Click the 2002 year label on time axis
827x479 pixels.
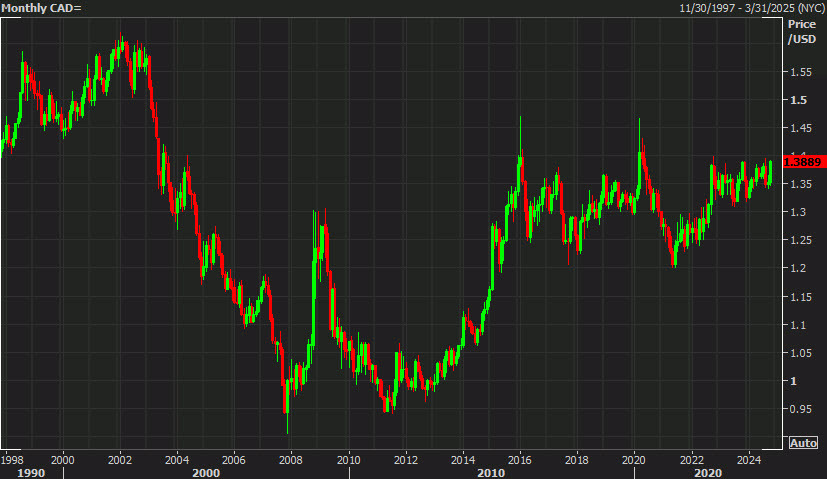(x=120, y=460)
